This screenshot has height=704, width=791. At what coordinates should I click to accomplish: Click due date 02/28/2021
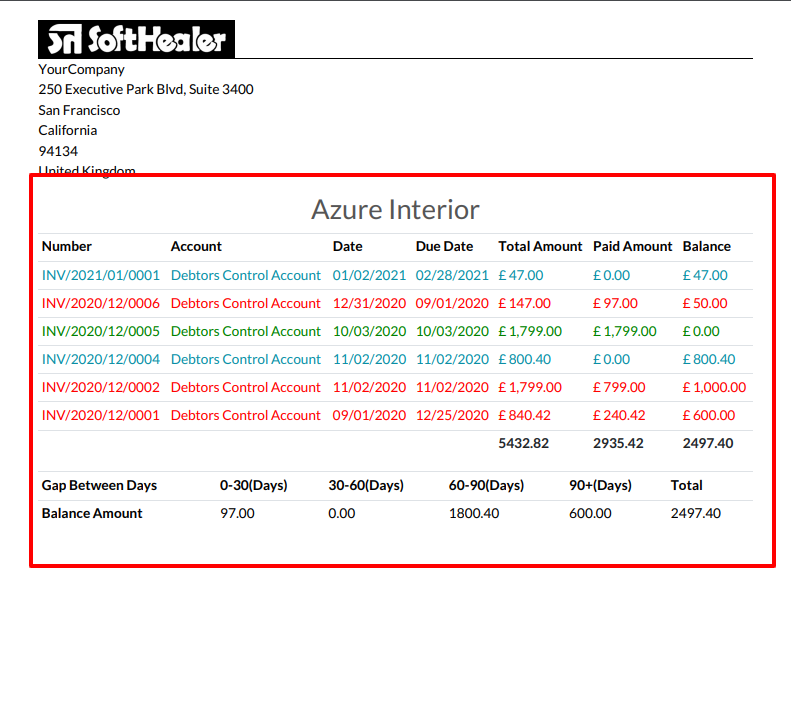(452, 275)
